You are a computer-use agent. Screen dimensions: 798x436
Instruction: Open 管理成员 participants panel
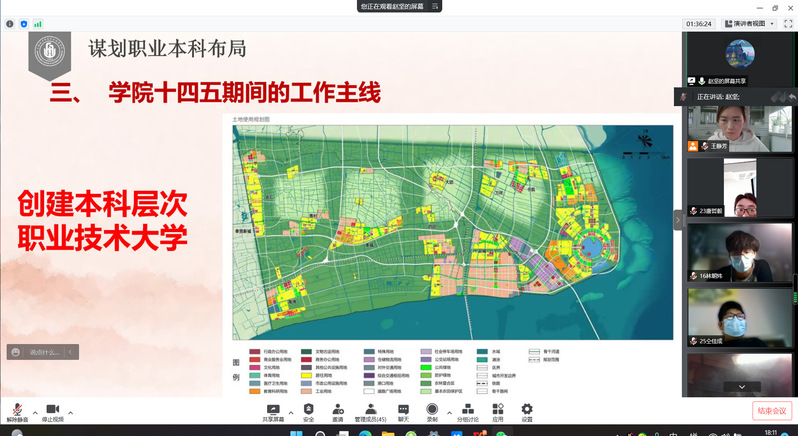click(371, 409)
